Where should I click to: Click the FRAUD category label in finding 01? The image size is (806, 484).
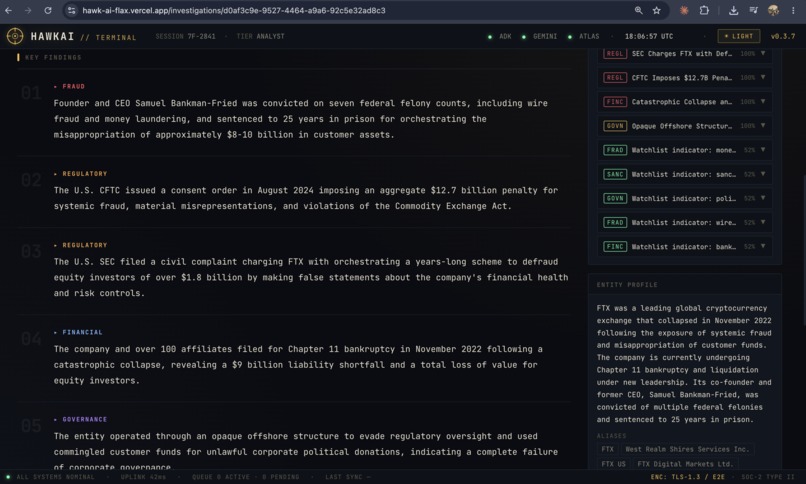click(74, 86)
